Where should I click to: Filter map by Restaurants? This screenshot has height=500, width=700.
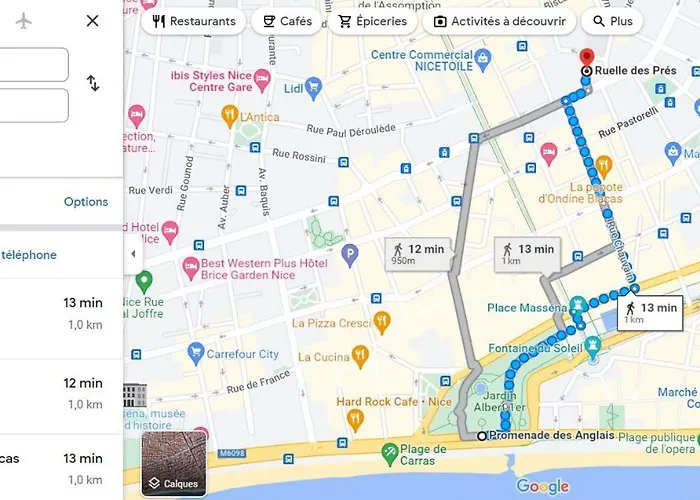click(194, 21)
